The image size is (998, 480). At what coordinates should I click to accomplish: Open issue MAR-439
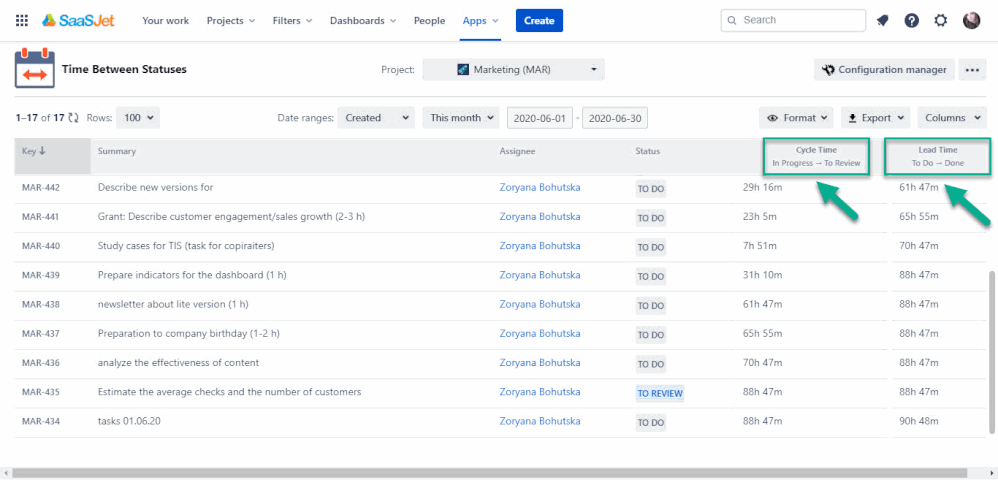41,275
